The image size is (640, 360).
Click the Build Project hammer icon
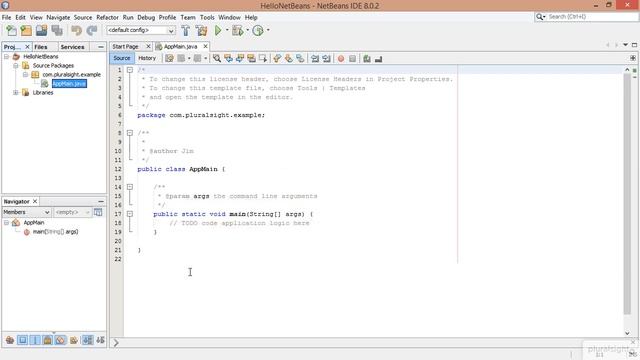coord(185,31)
